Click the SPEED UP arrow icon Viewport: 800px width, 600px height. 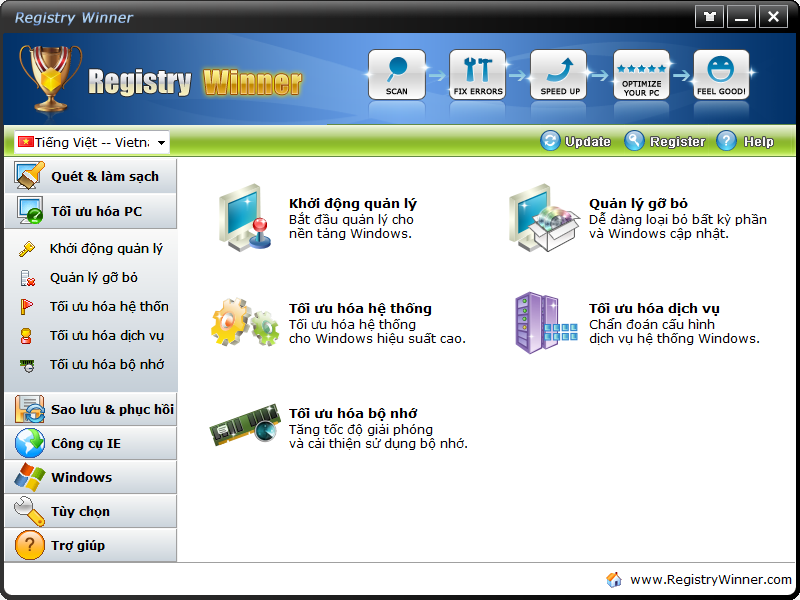tap(559, 74)
